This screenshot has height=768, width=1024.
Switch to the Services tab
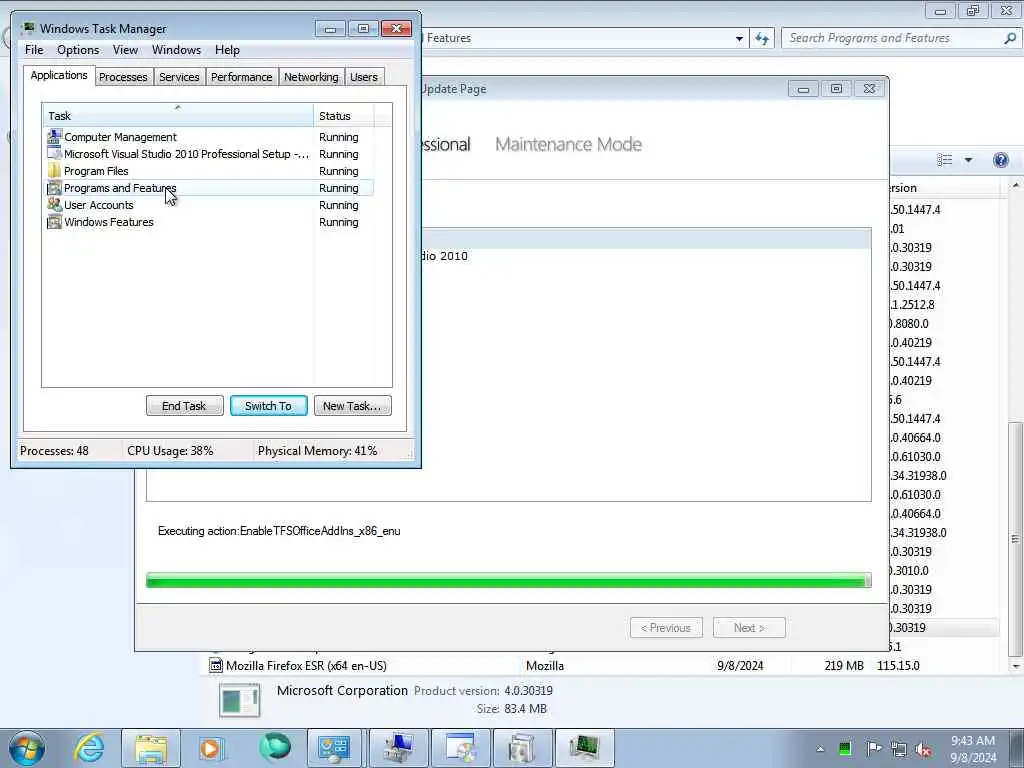179,77
